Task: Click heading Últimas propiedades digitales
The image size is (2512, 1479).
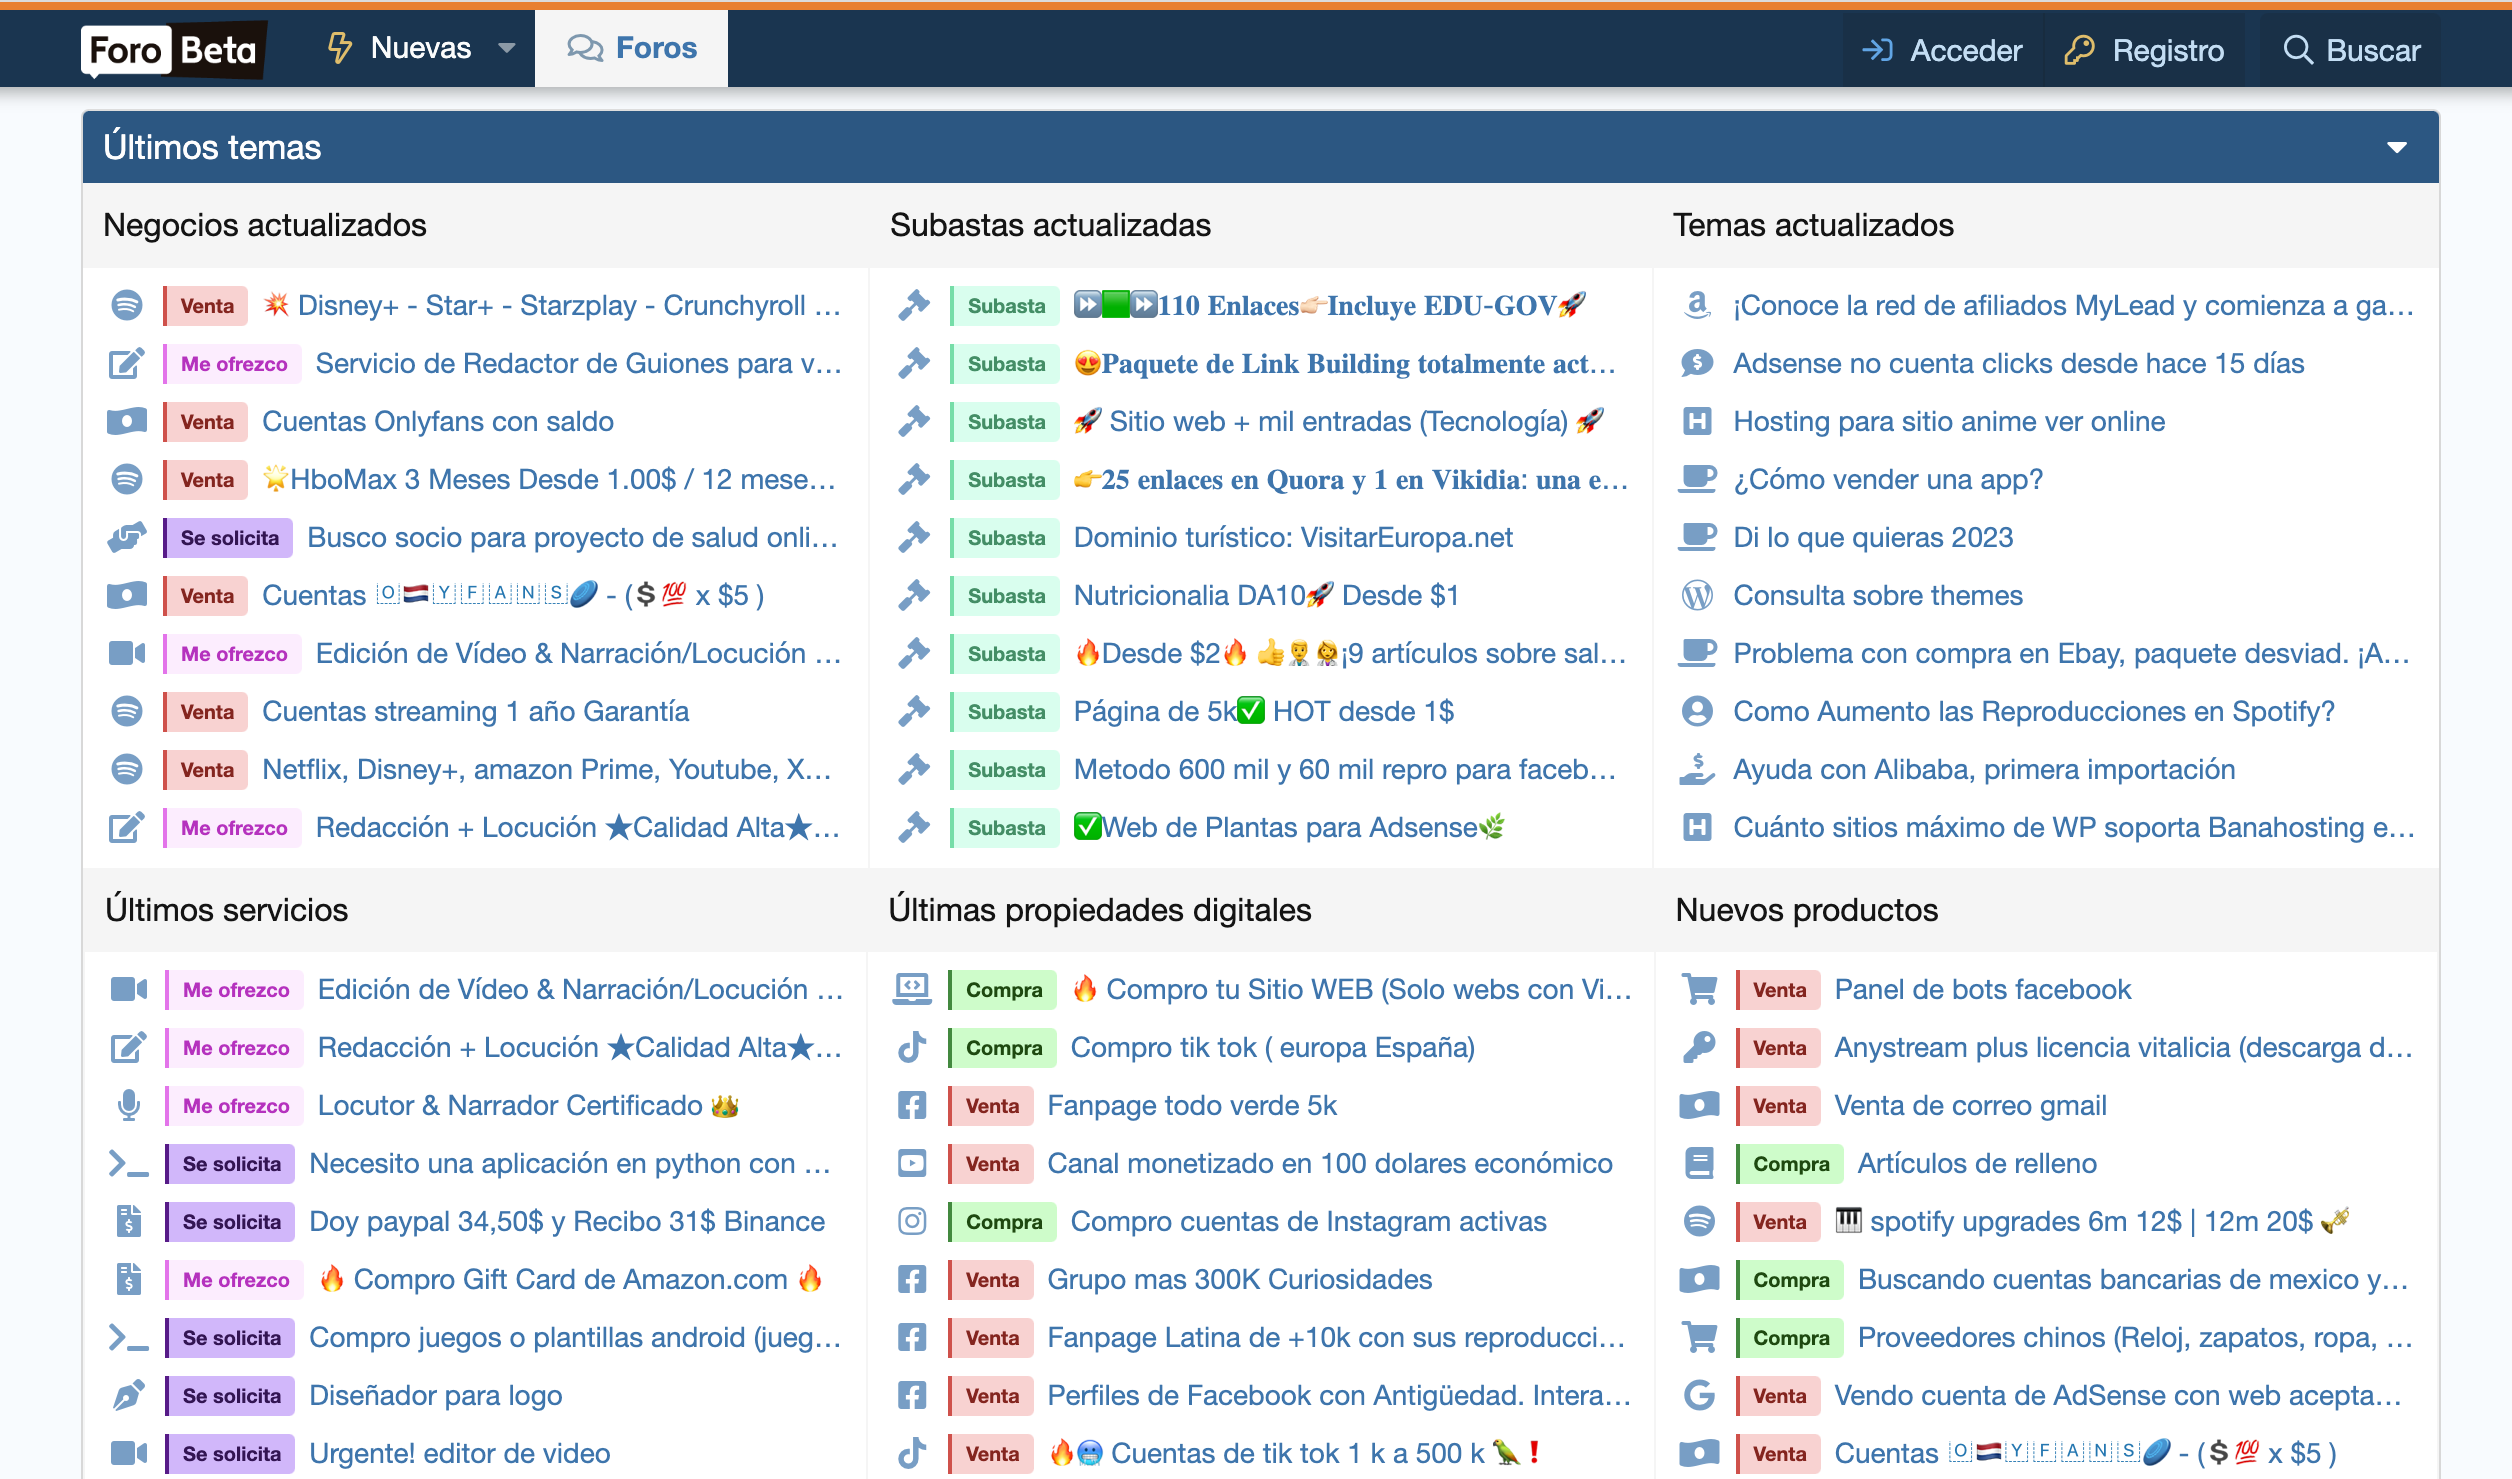Action: [x=1099, y=910]
